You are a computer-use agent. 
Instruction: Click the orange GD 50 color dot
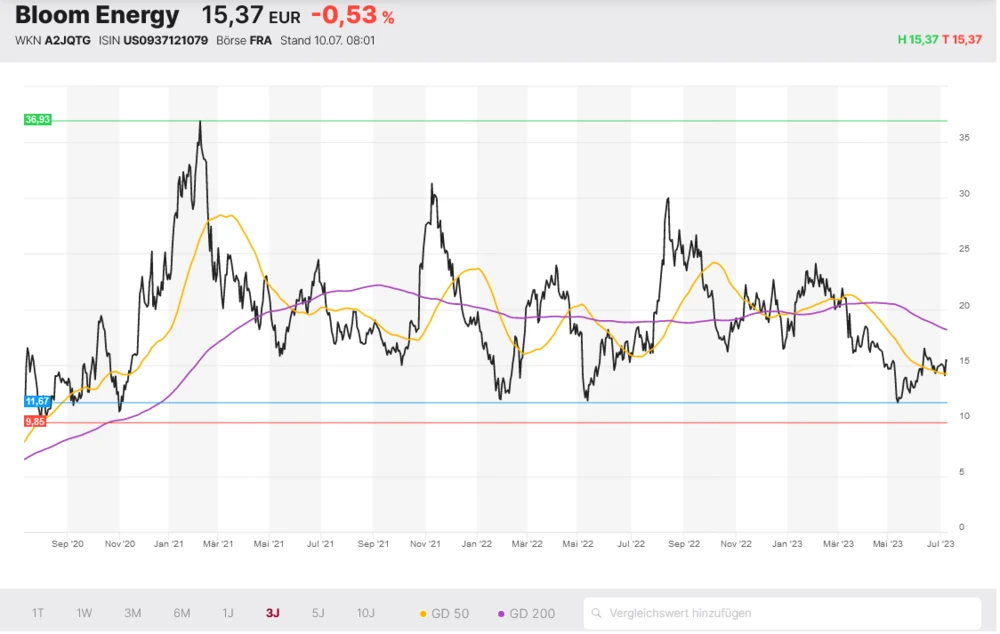(x=423, y=613)
